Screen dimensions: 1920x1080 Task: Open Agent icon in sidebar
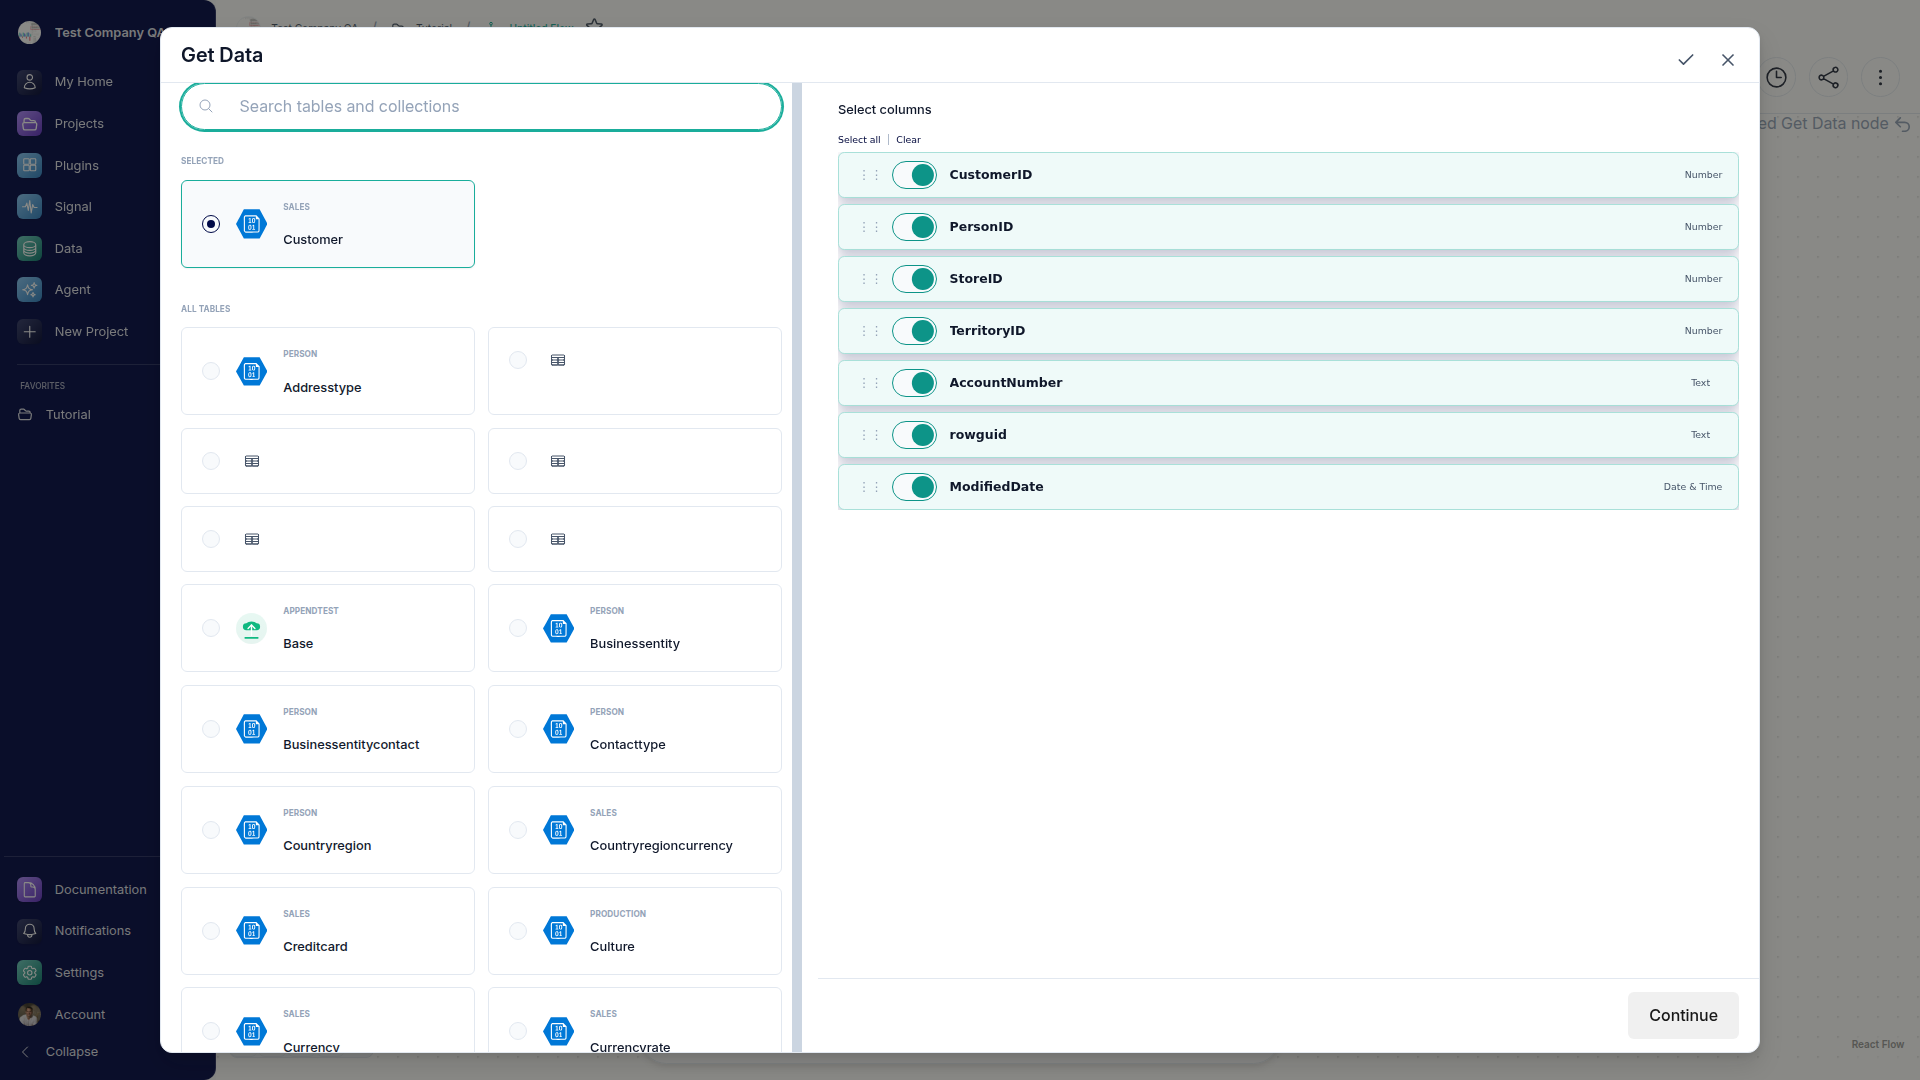(30, 290)
